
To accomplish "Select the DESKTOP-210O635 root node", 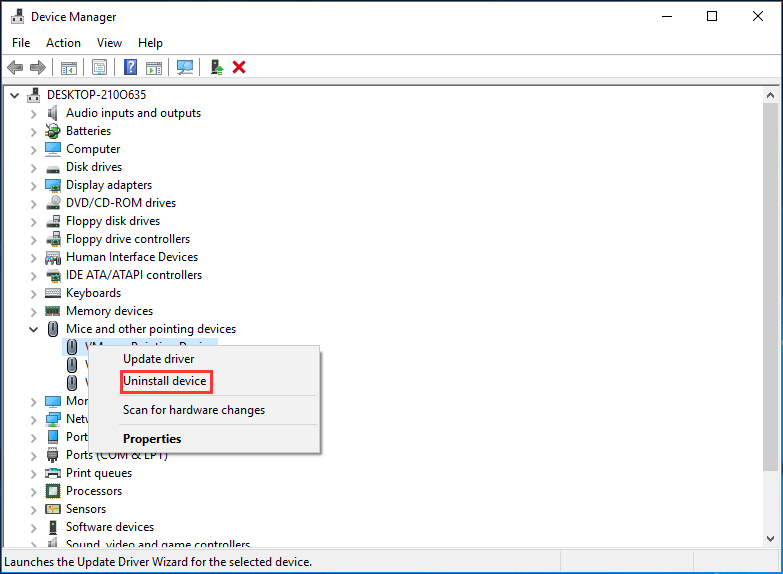I will click(x=96, y=95).
